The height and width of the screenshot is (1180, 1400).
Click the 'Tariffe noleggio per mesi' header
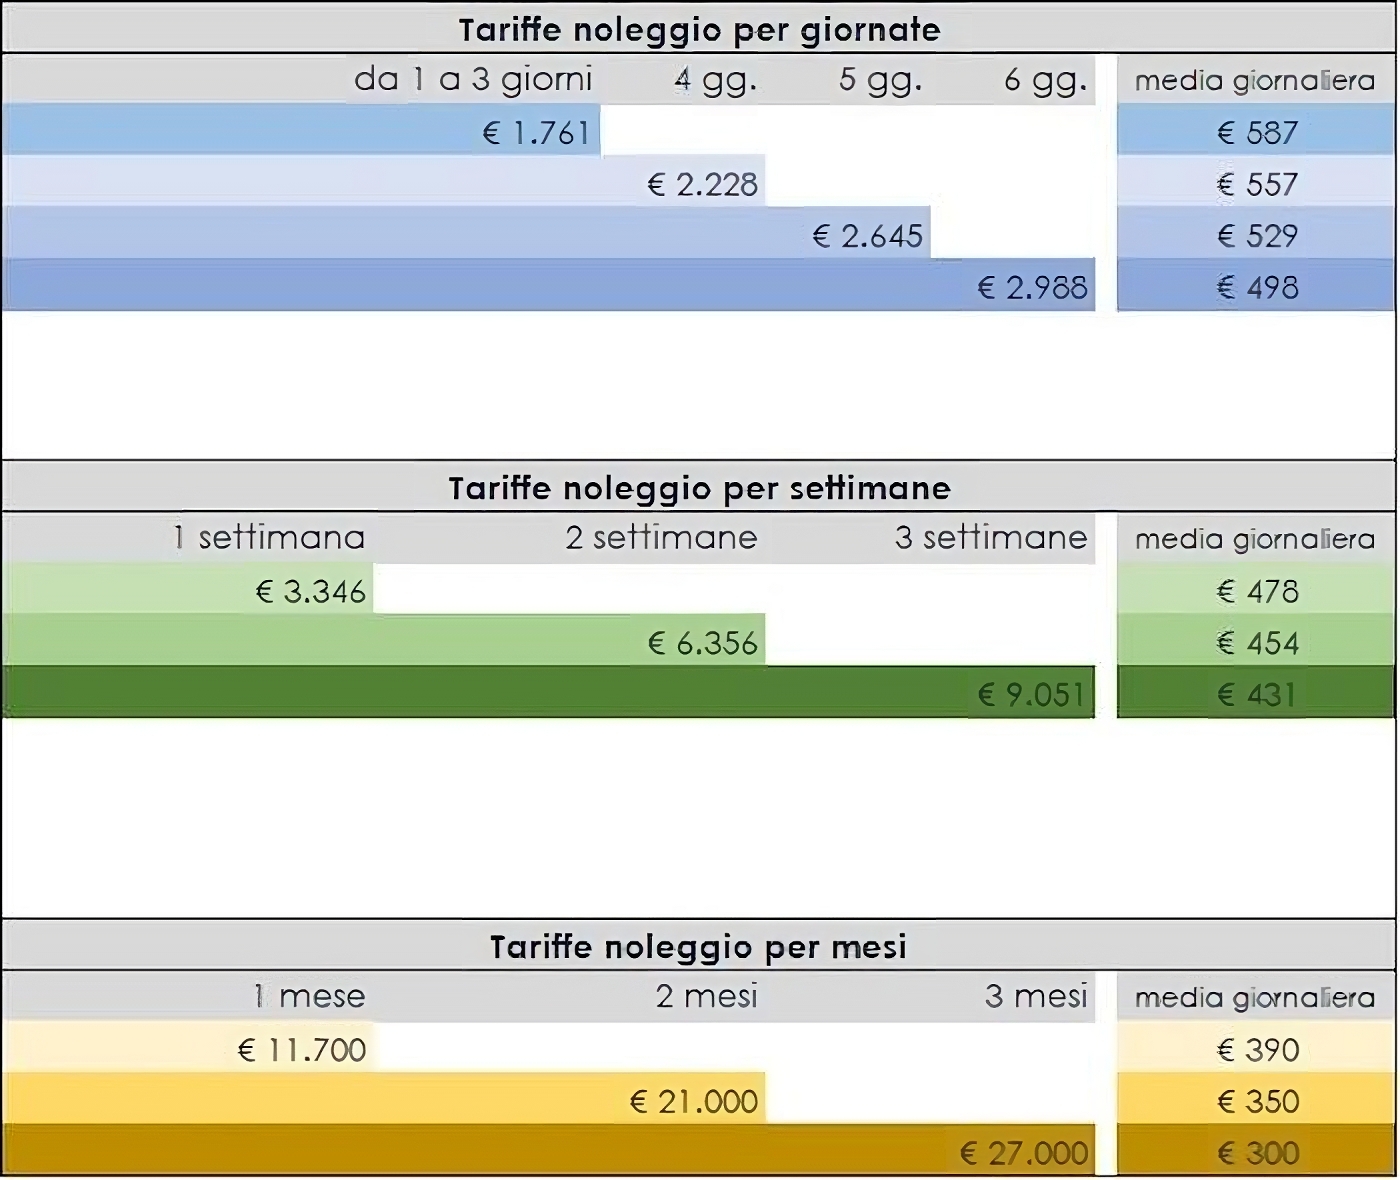coord(699,946)
